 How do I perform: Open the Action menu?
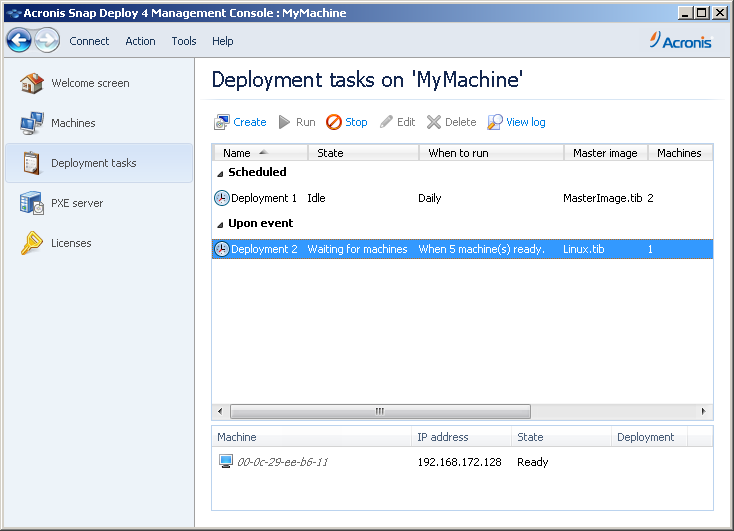pyautogui.click(x=140, y=41)
